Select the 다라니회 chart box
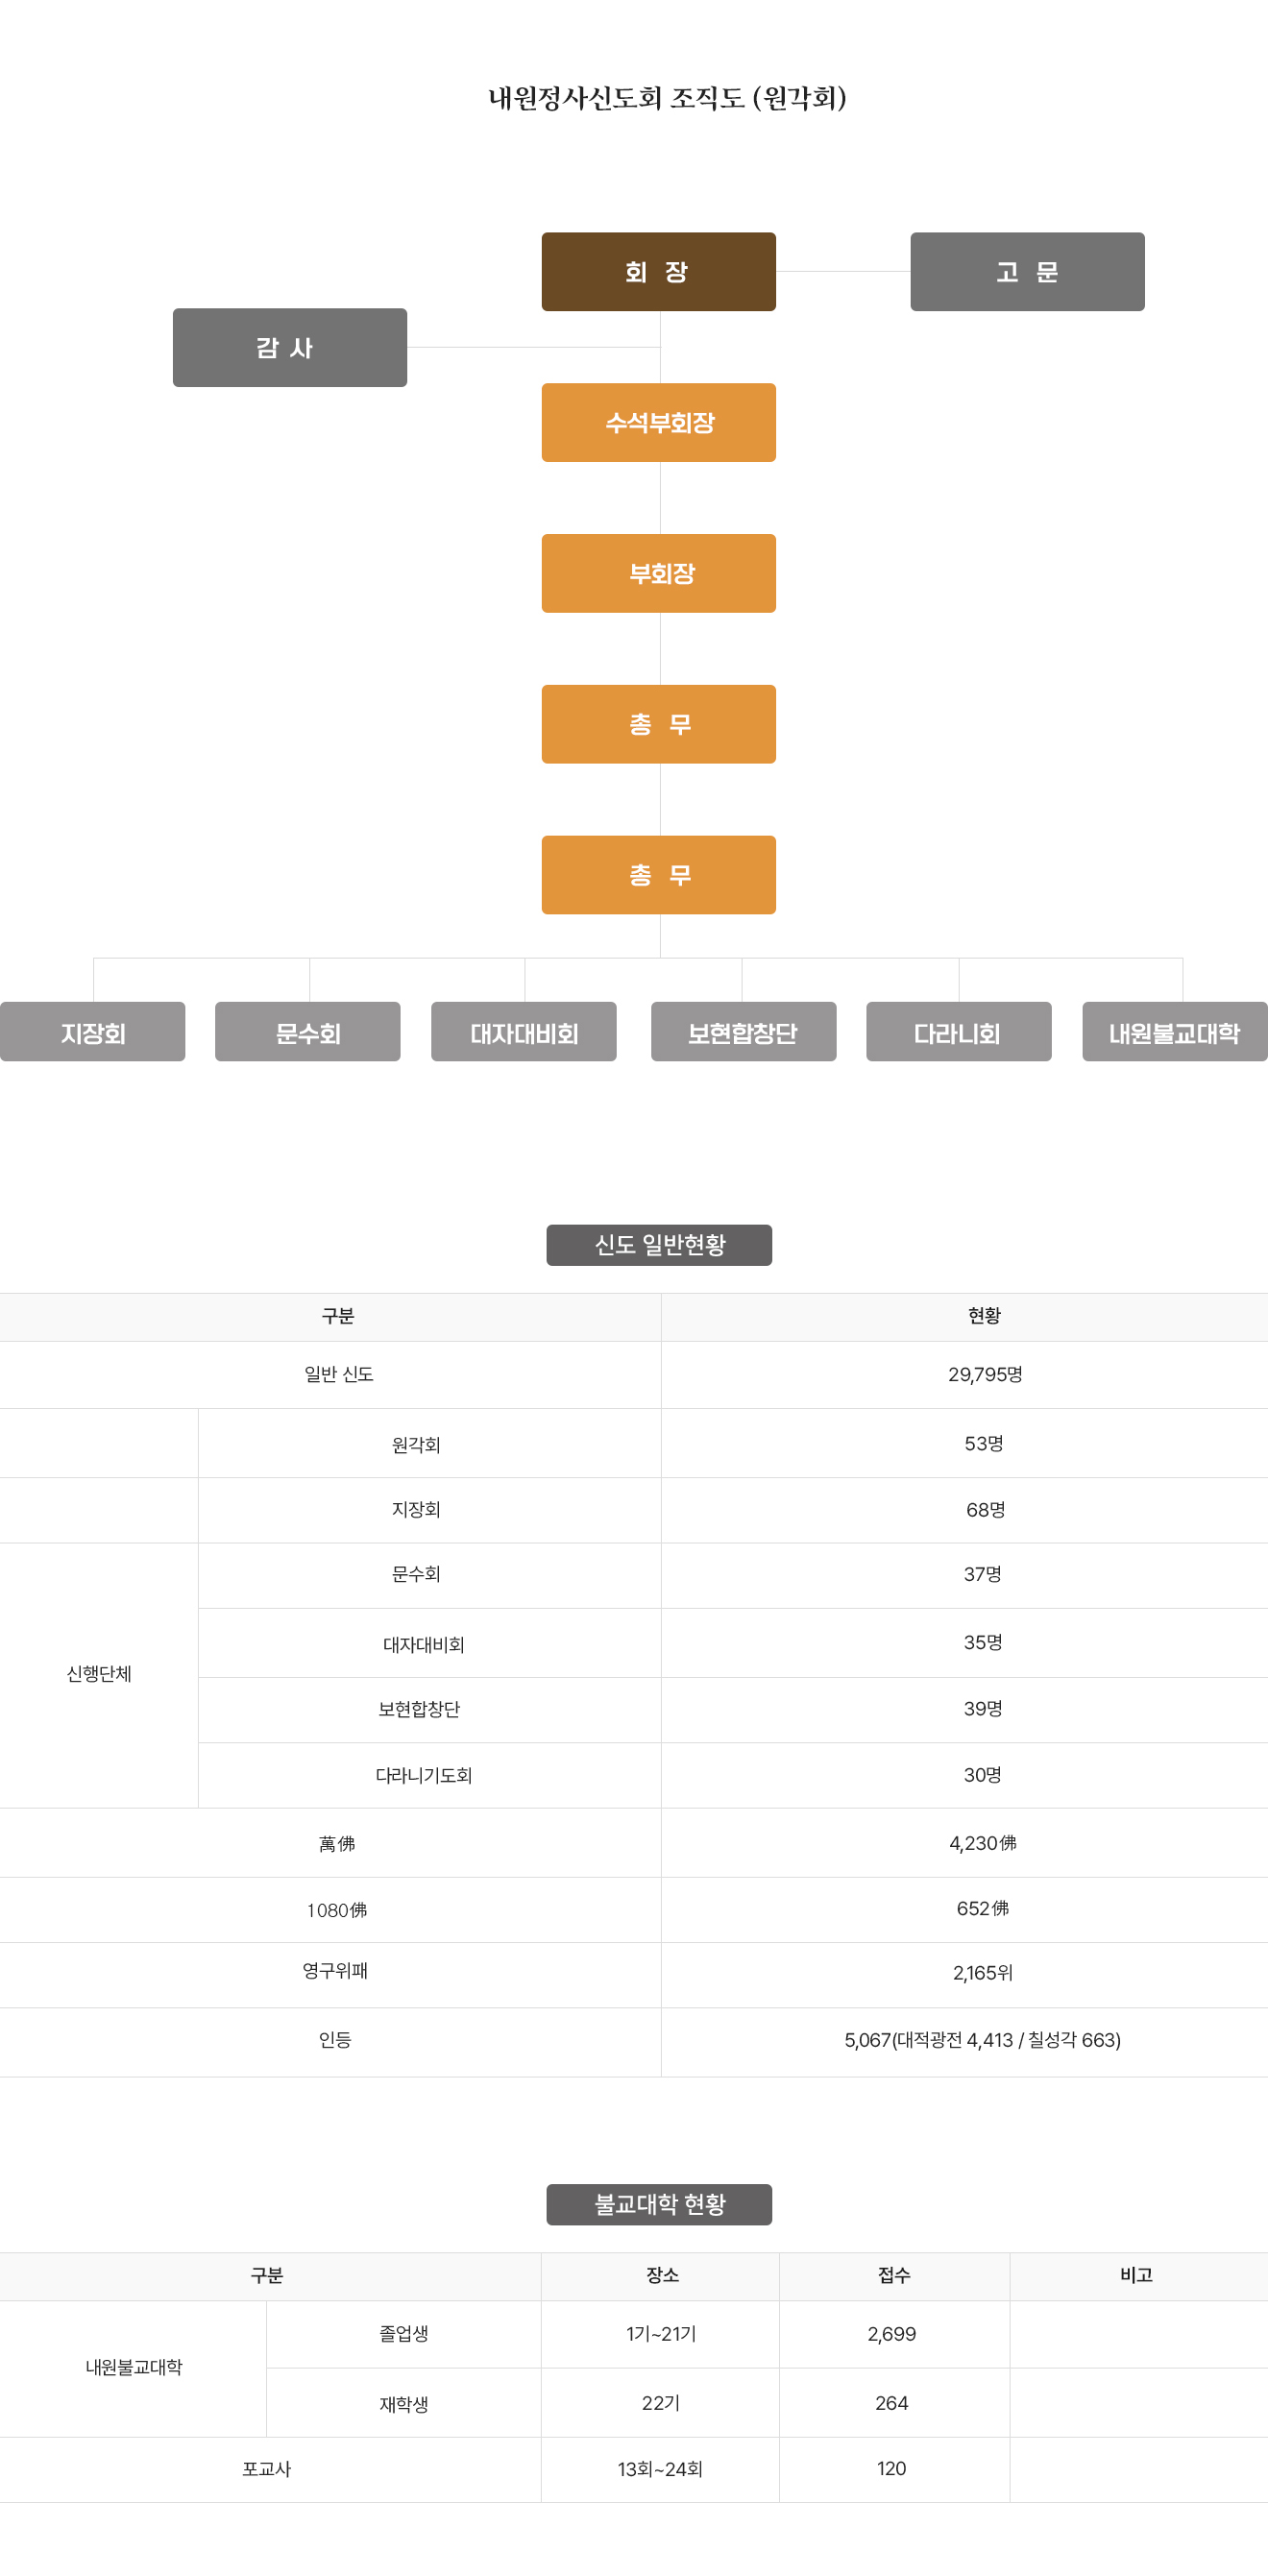 click(957, 1032)
